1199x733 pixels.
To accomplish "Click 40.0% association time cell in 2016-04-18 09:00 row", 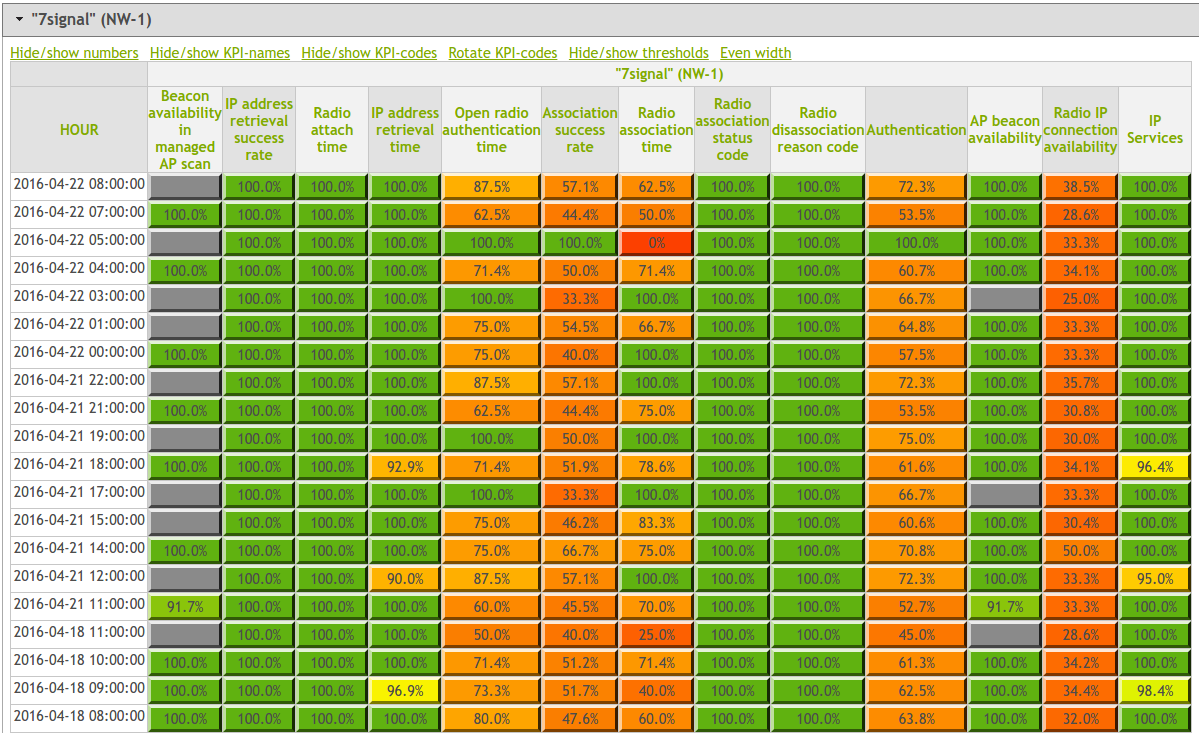I will [656, 691].
